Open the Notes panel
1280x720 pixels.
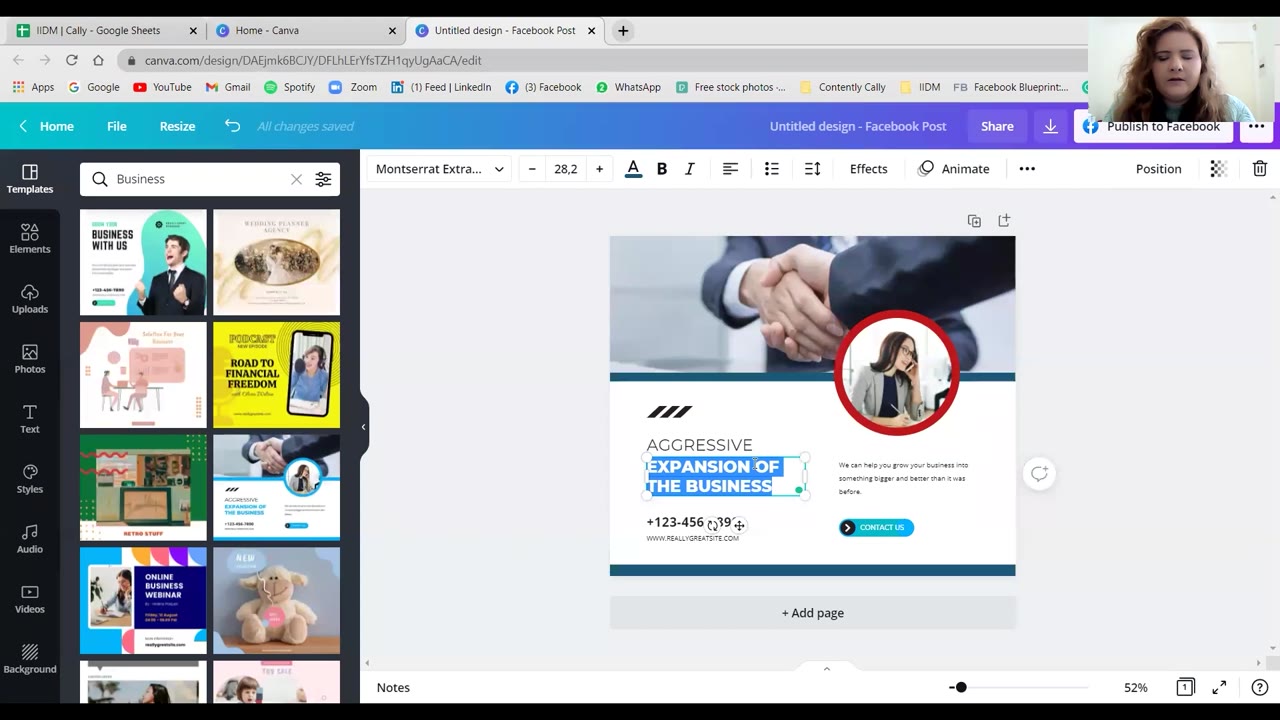[393, 687]
